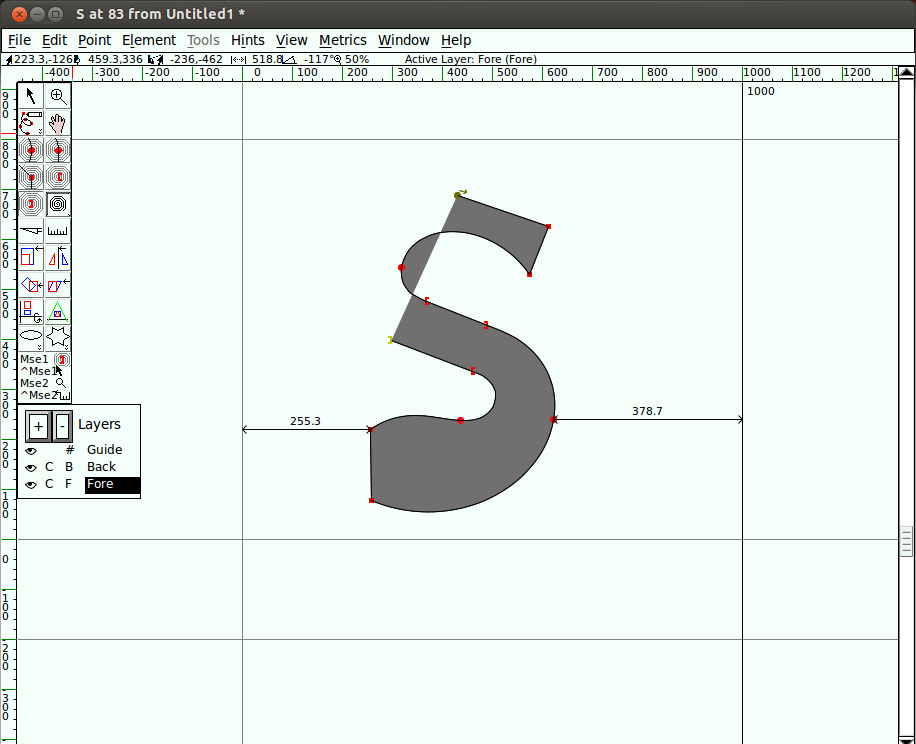
Task: Toggle visibility of the Guide layer
Action: (31, 450)
